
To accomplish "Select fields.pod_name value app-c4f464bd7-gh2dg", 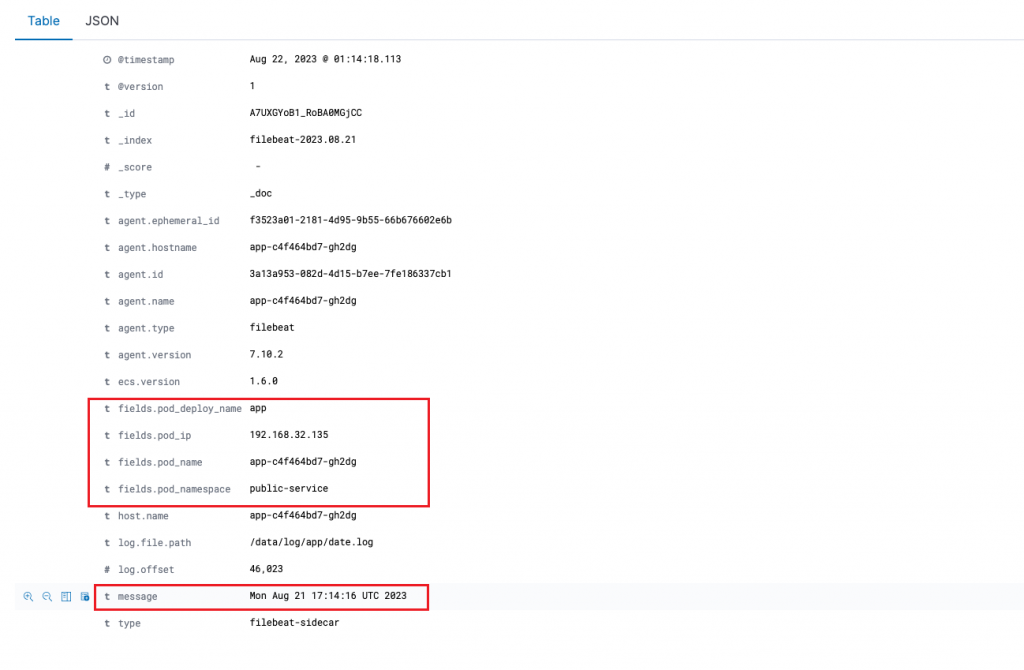I will [303, 461].
